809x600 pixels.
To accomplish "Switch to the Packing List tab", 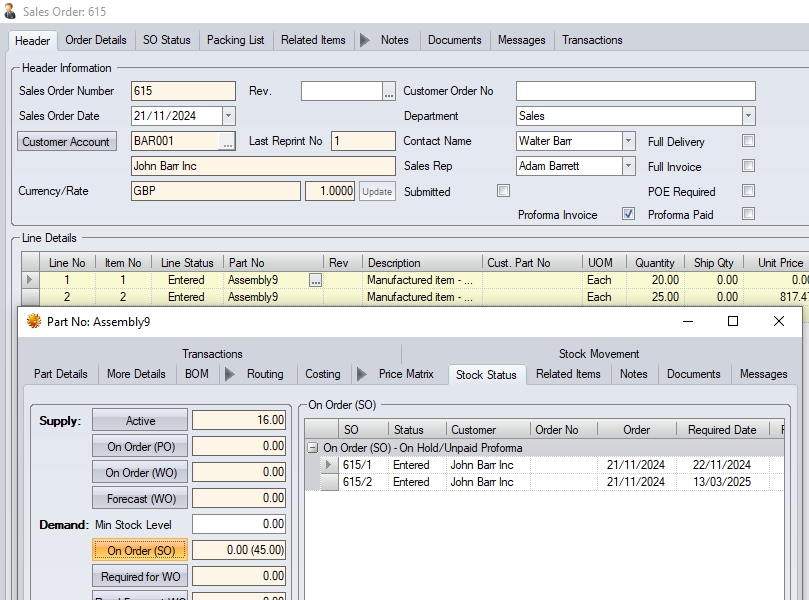I will pos(235,40).
